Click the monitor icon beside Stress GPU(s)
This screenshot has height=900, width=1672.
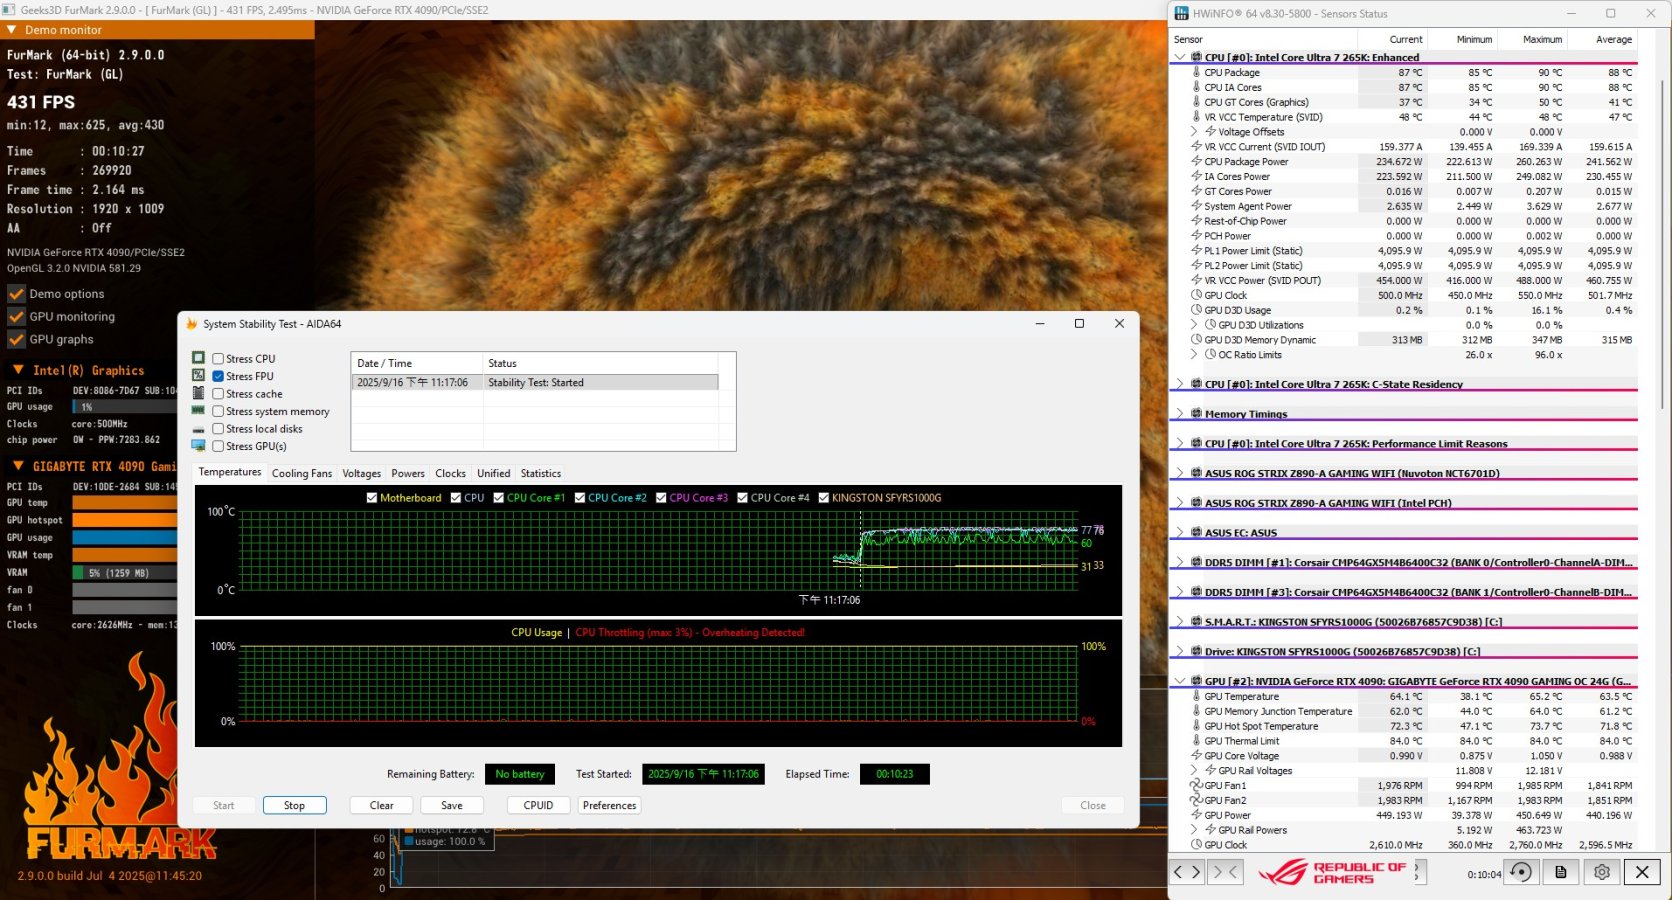[199, 446]
